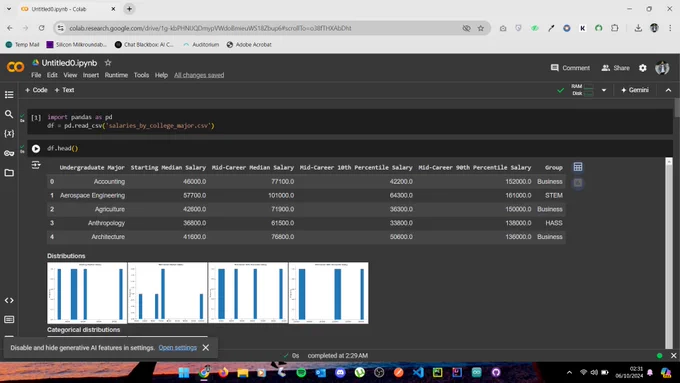680x383 pixels.
Task: Open the Insert menu
Action: pos(91,75)
